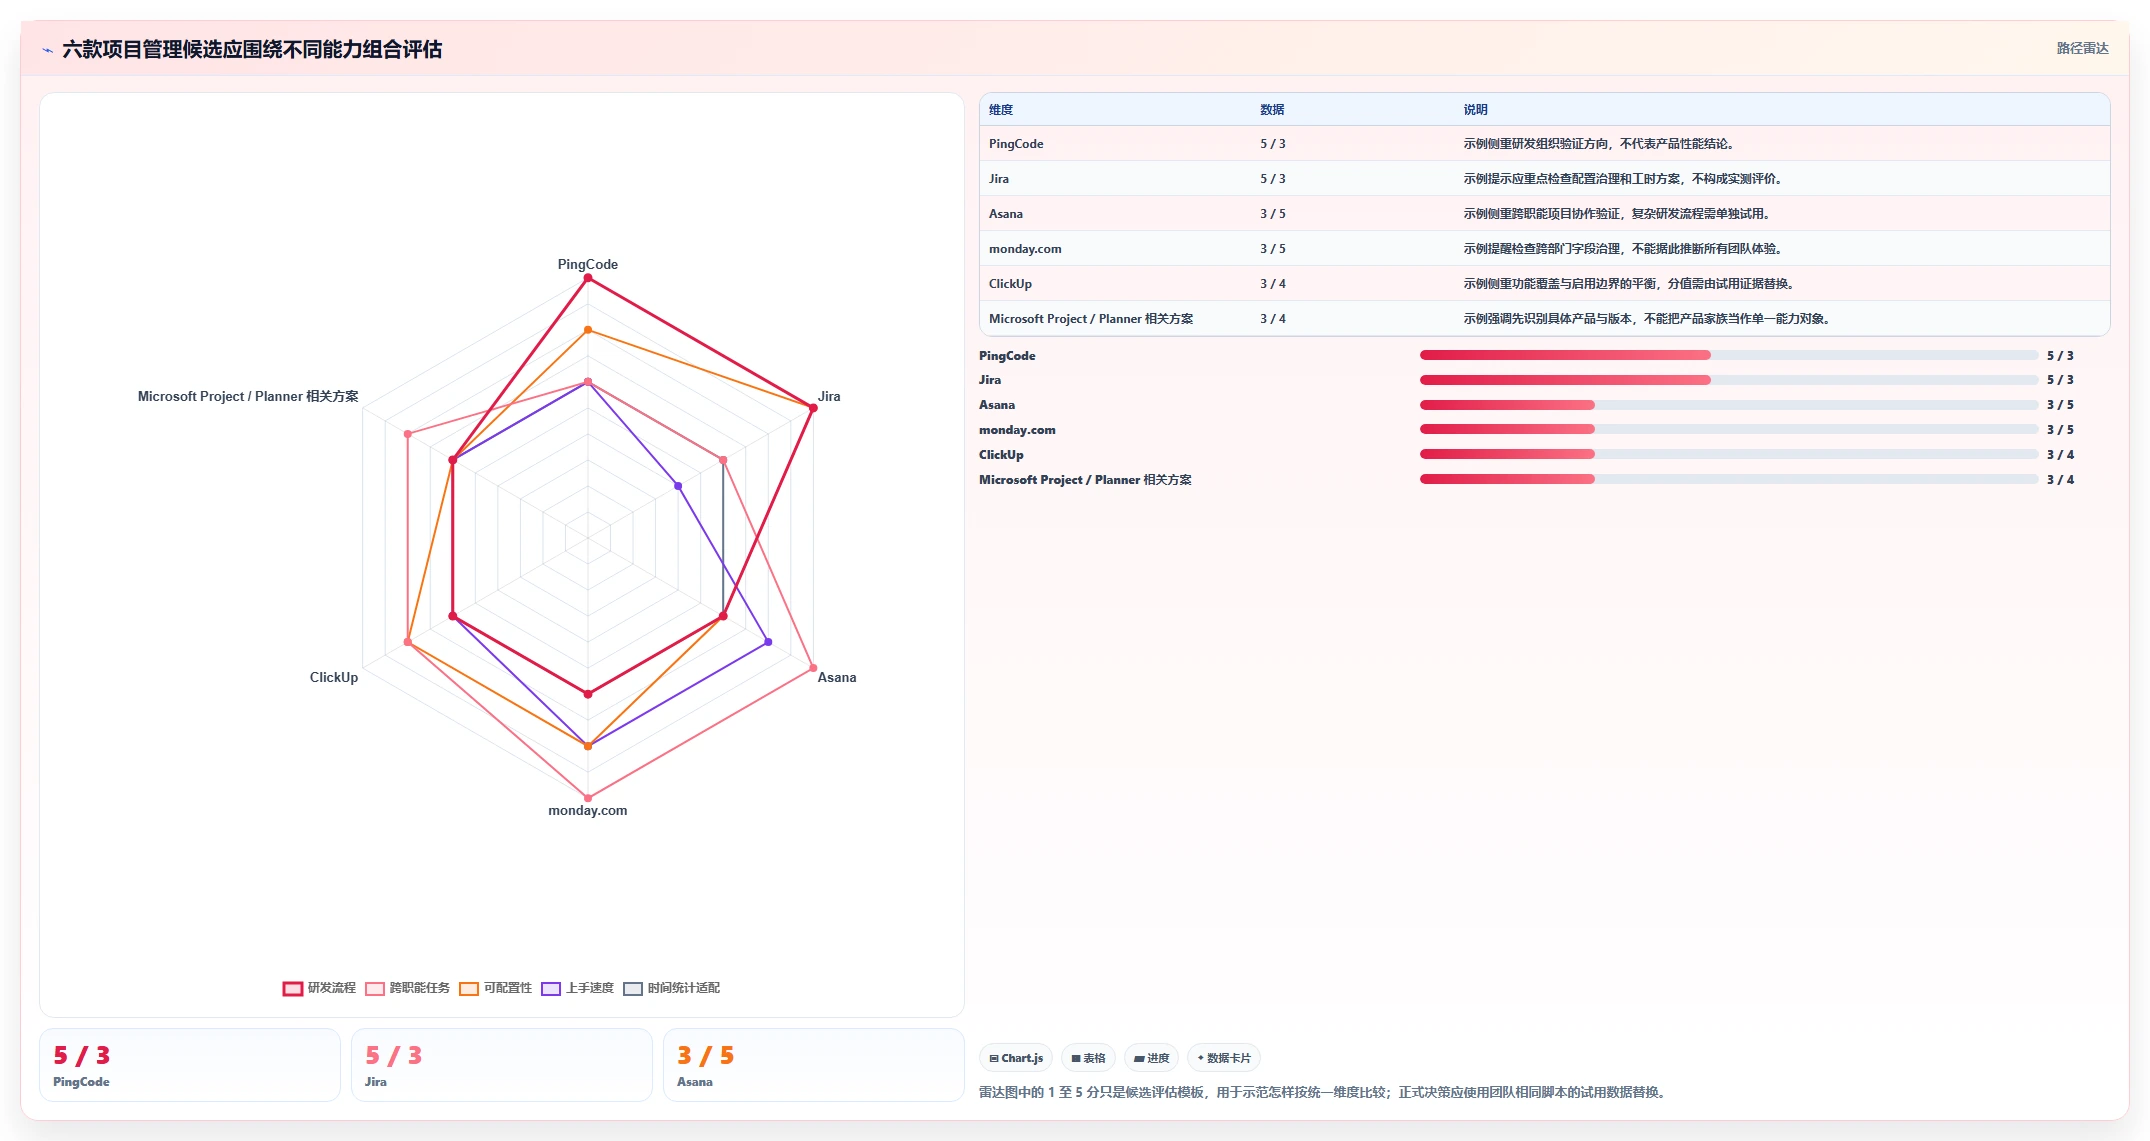Select the Asana row name cell in the table
This screenshot has width=2150, height=1141.
click(x=1006, y=214)
